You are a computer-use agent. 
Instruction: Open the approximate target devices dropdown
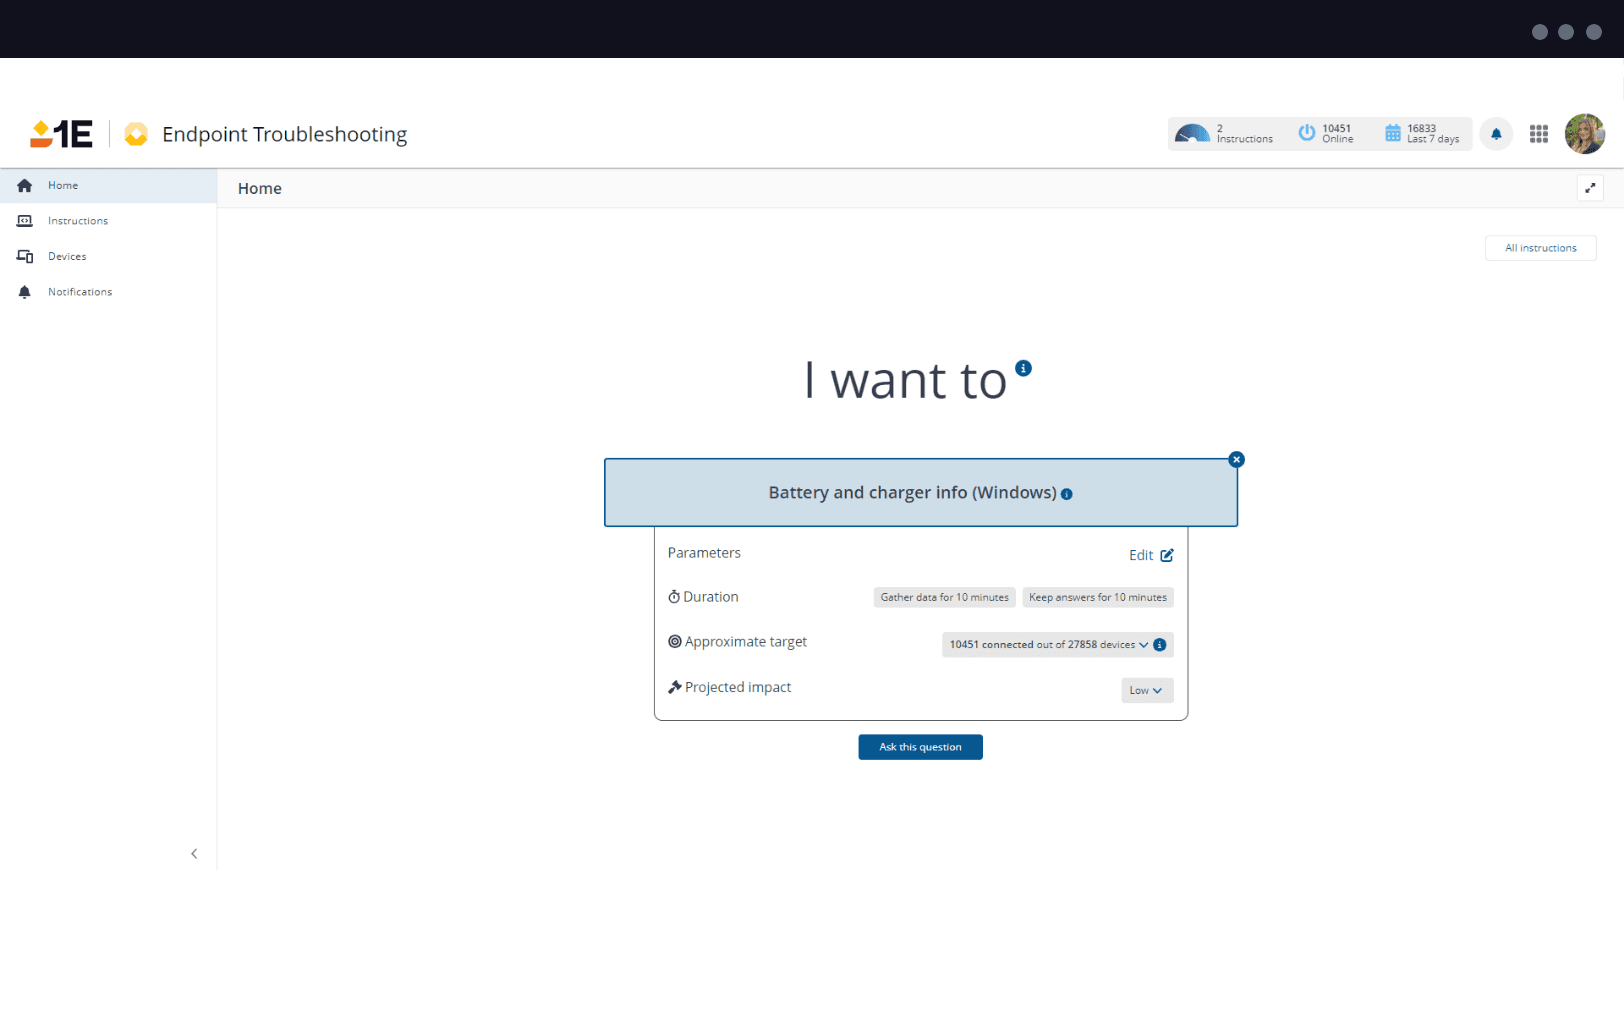click(1143, 644)
